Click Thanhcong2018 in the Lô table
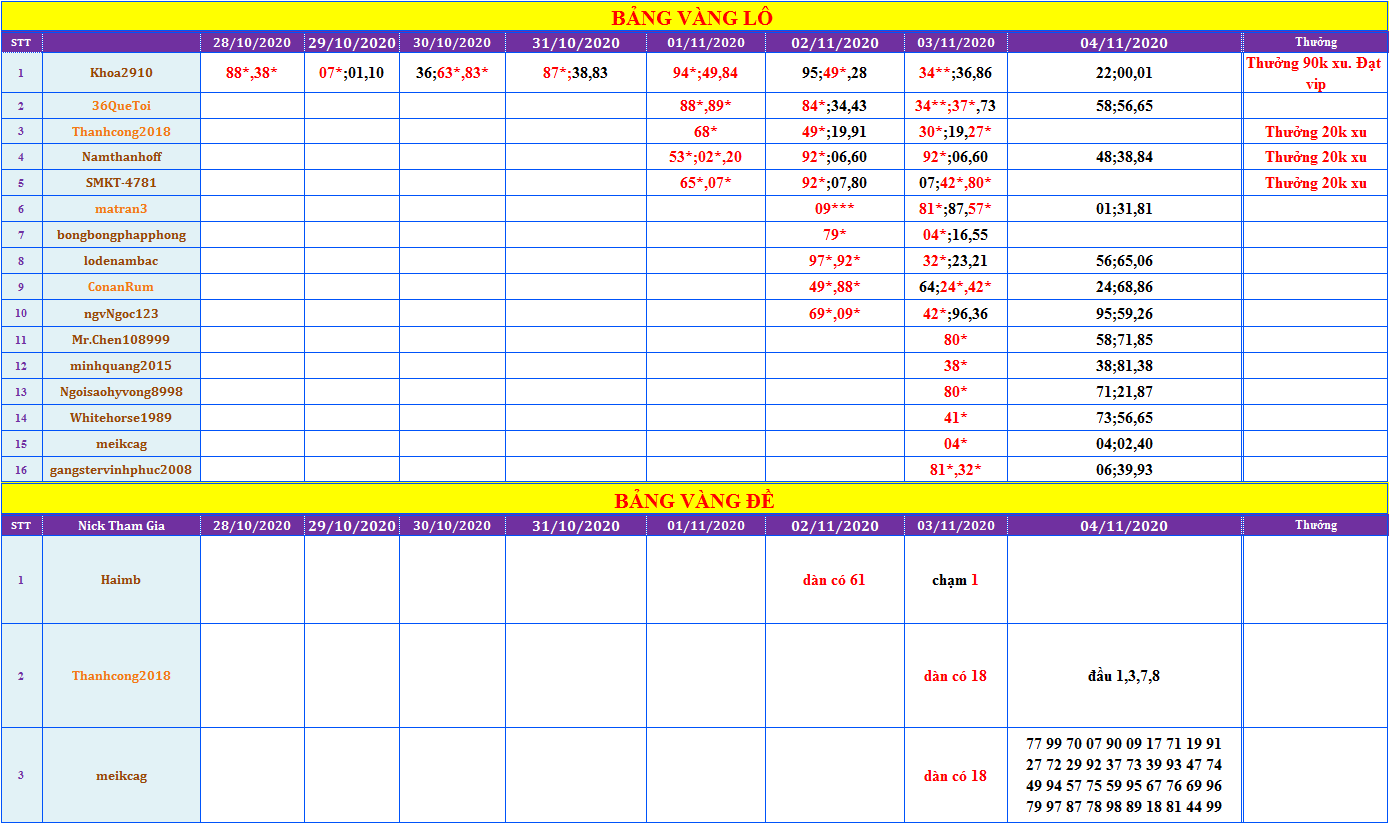This screenshot has height=823, width=1389. (x=121, y=131)
